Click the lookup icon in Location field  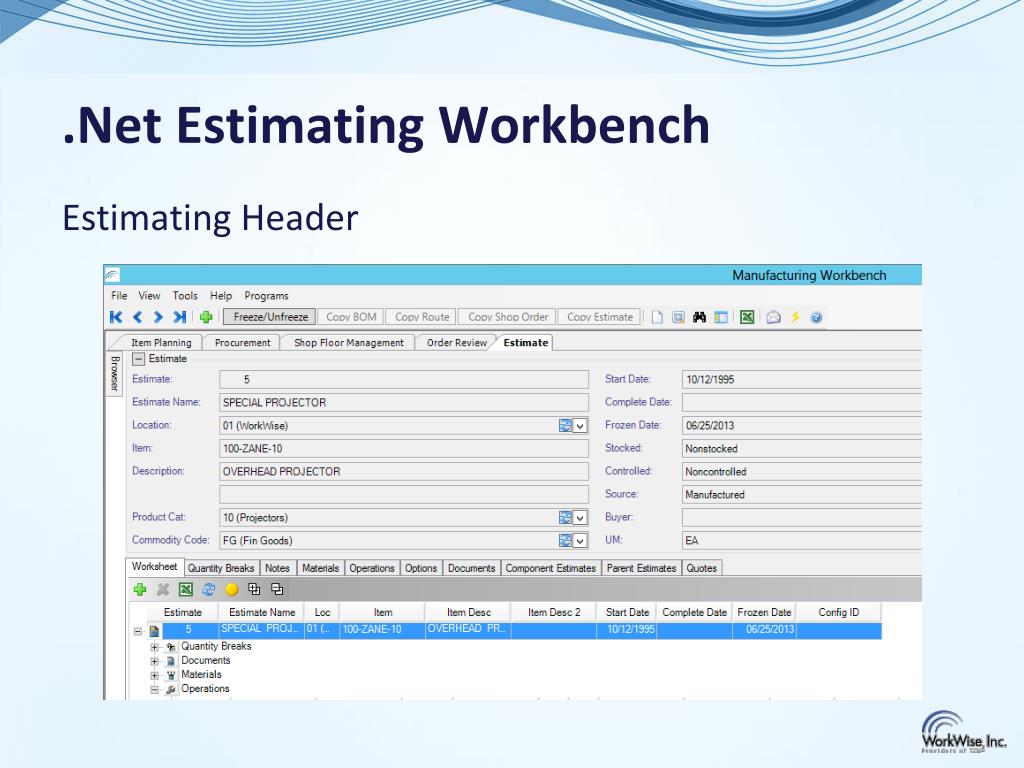(x=565, y=426)
